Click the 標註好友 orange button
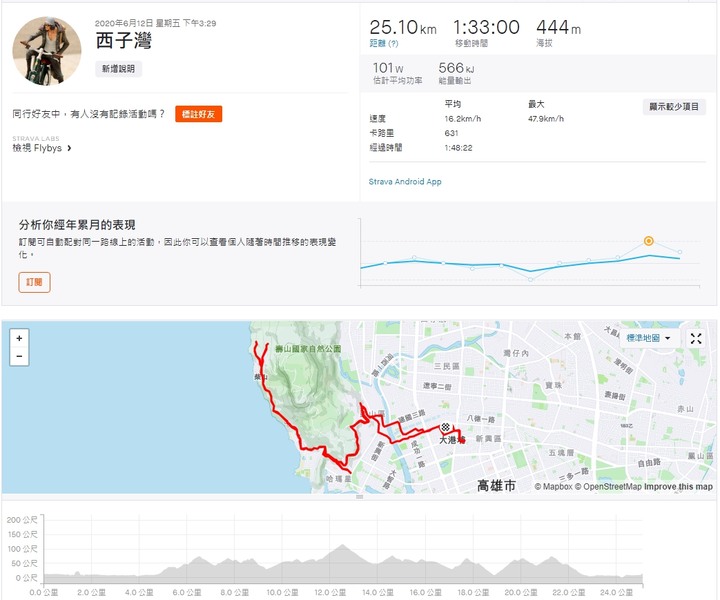This screenshot has height=600, width=720. point(198,114)
